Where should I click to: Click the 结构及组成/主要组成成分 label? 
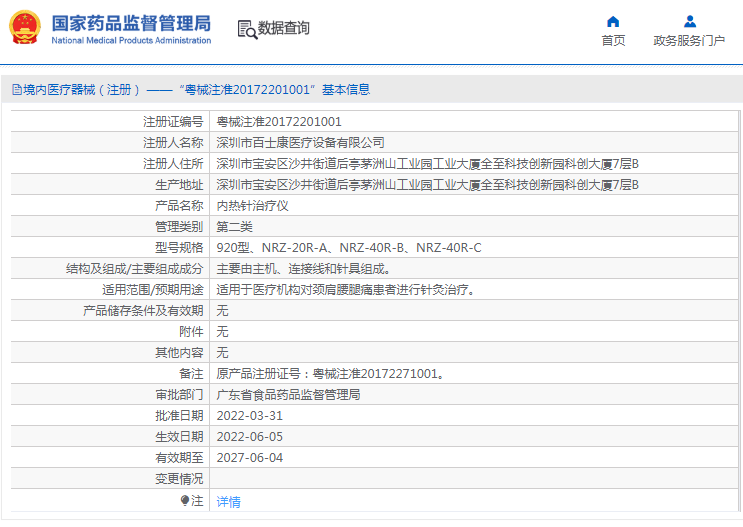click(135, 269)
